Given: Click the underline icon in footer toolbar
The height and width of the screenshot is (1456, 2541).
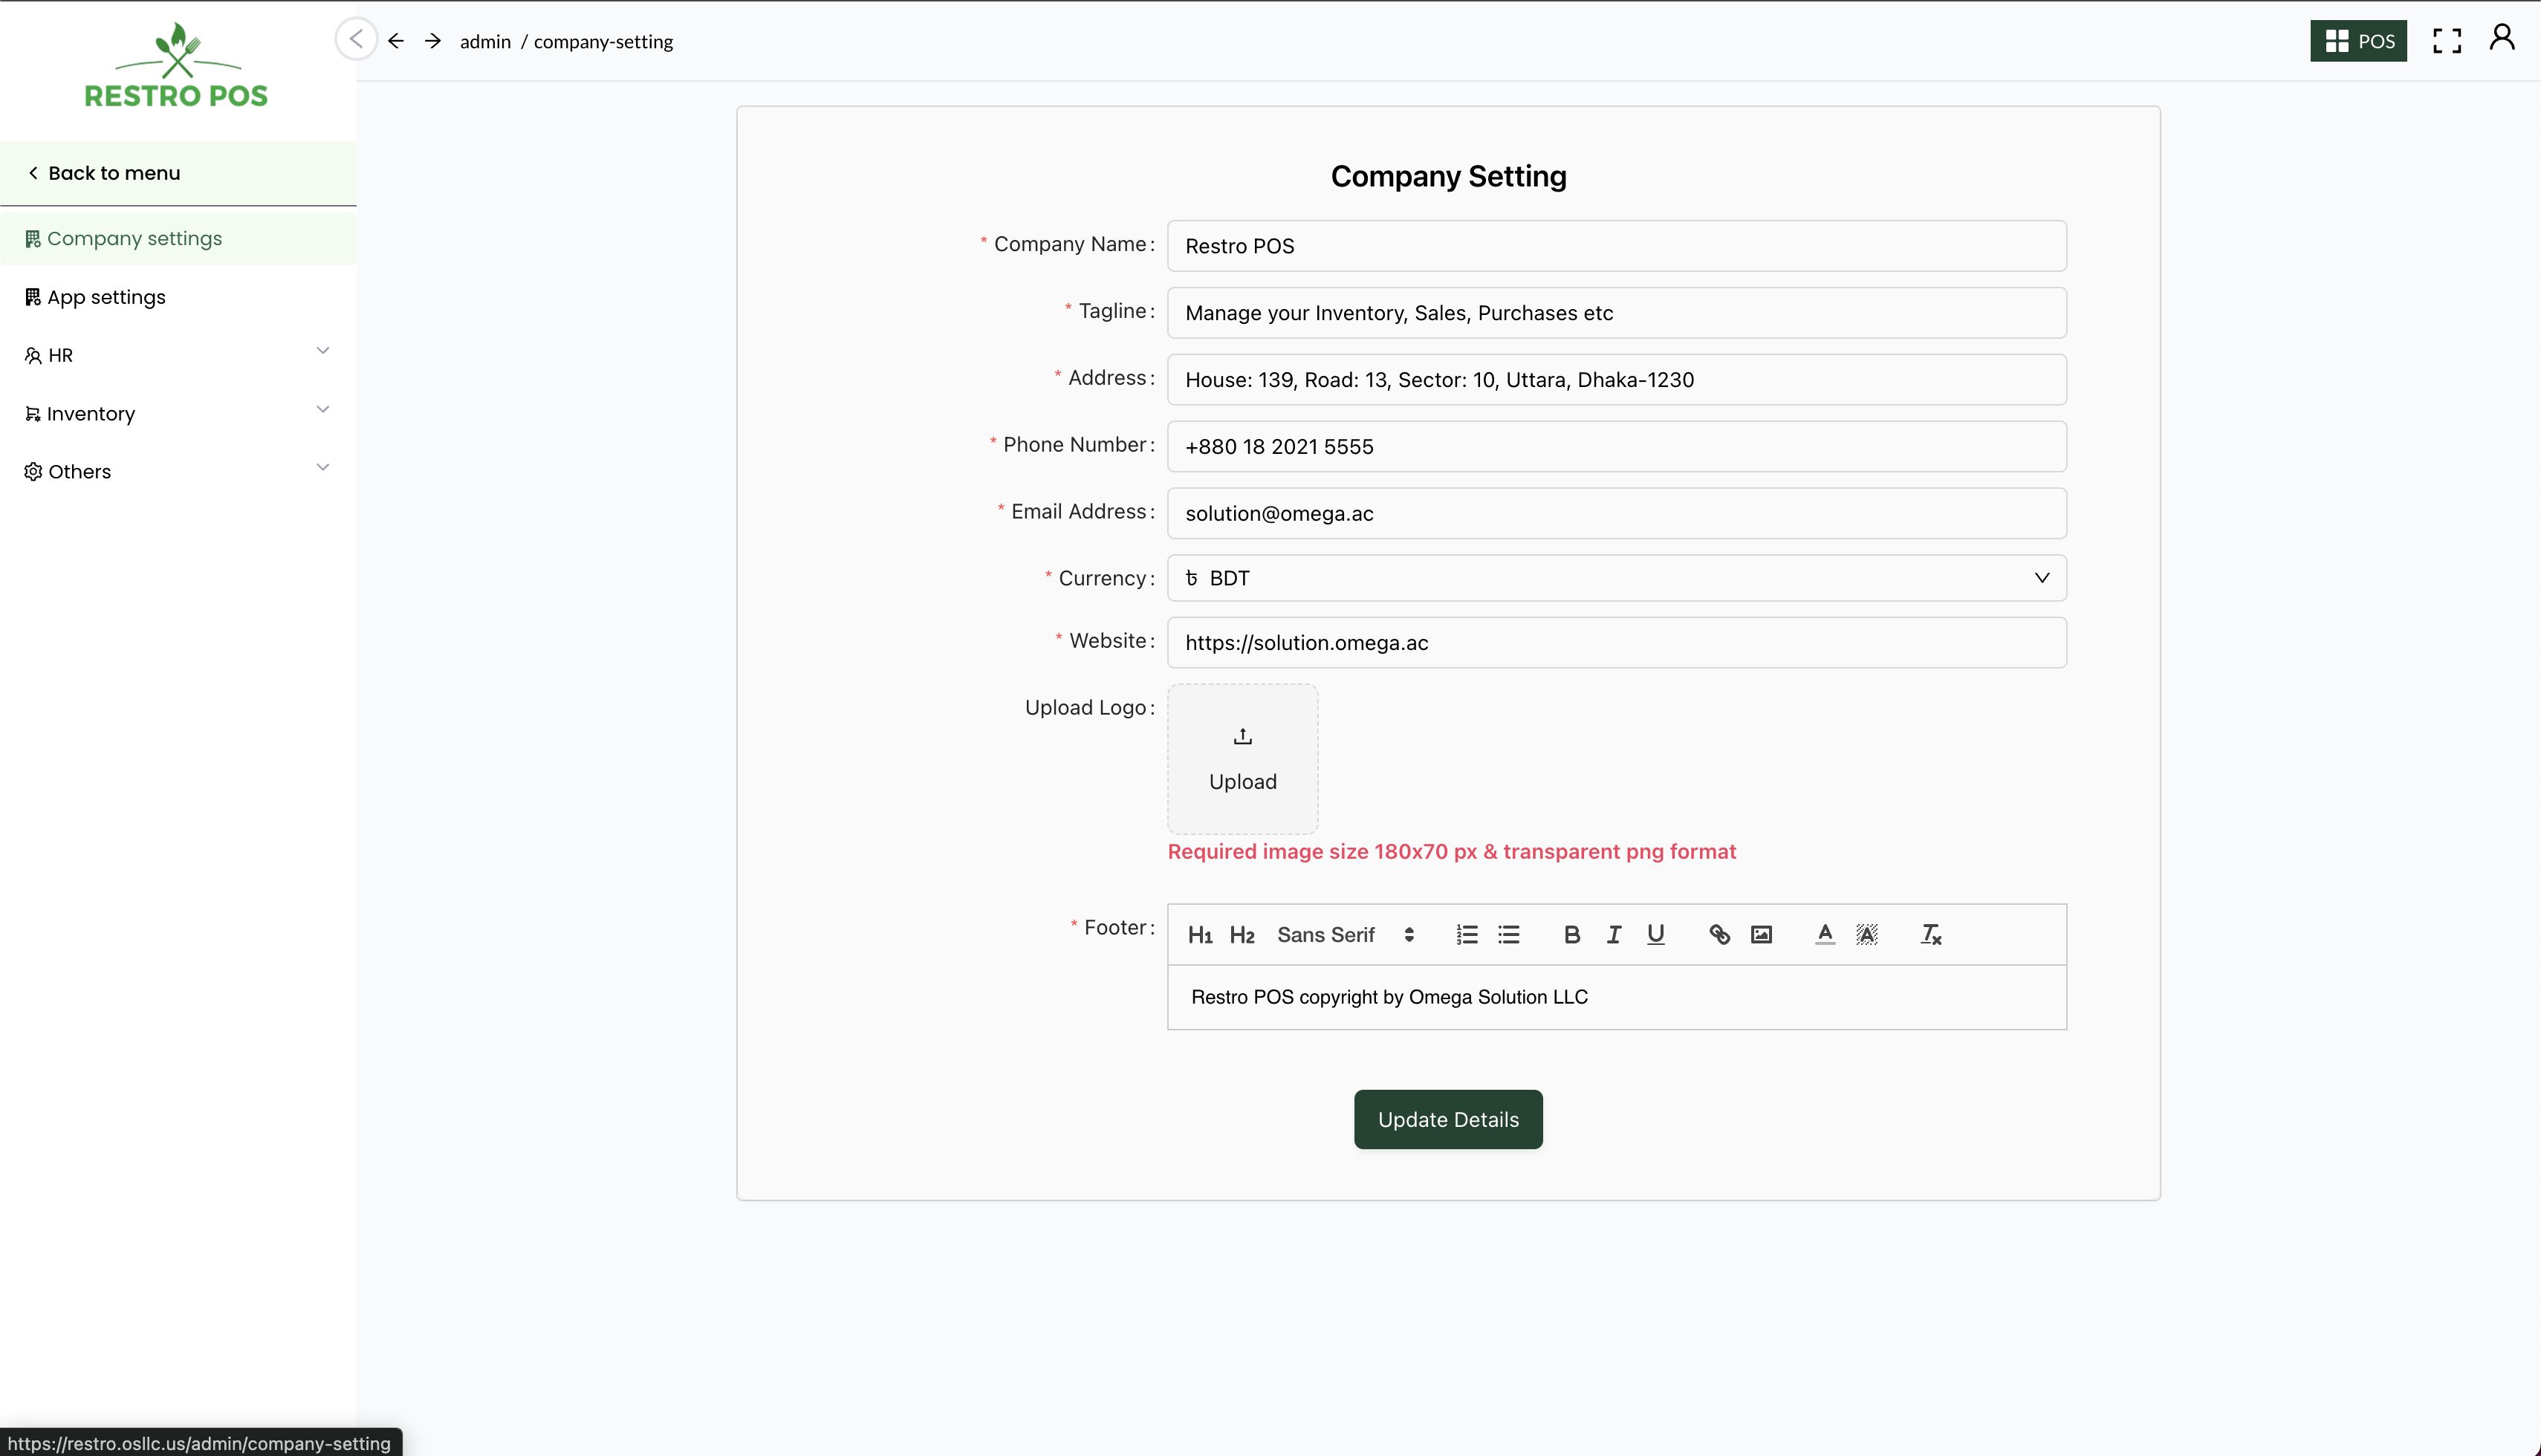Looking at the screenshot, I should (x=1655, y=934).
